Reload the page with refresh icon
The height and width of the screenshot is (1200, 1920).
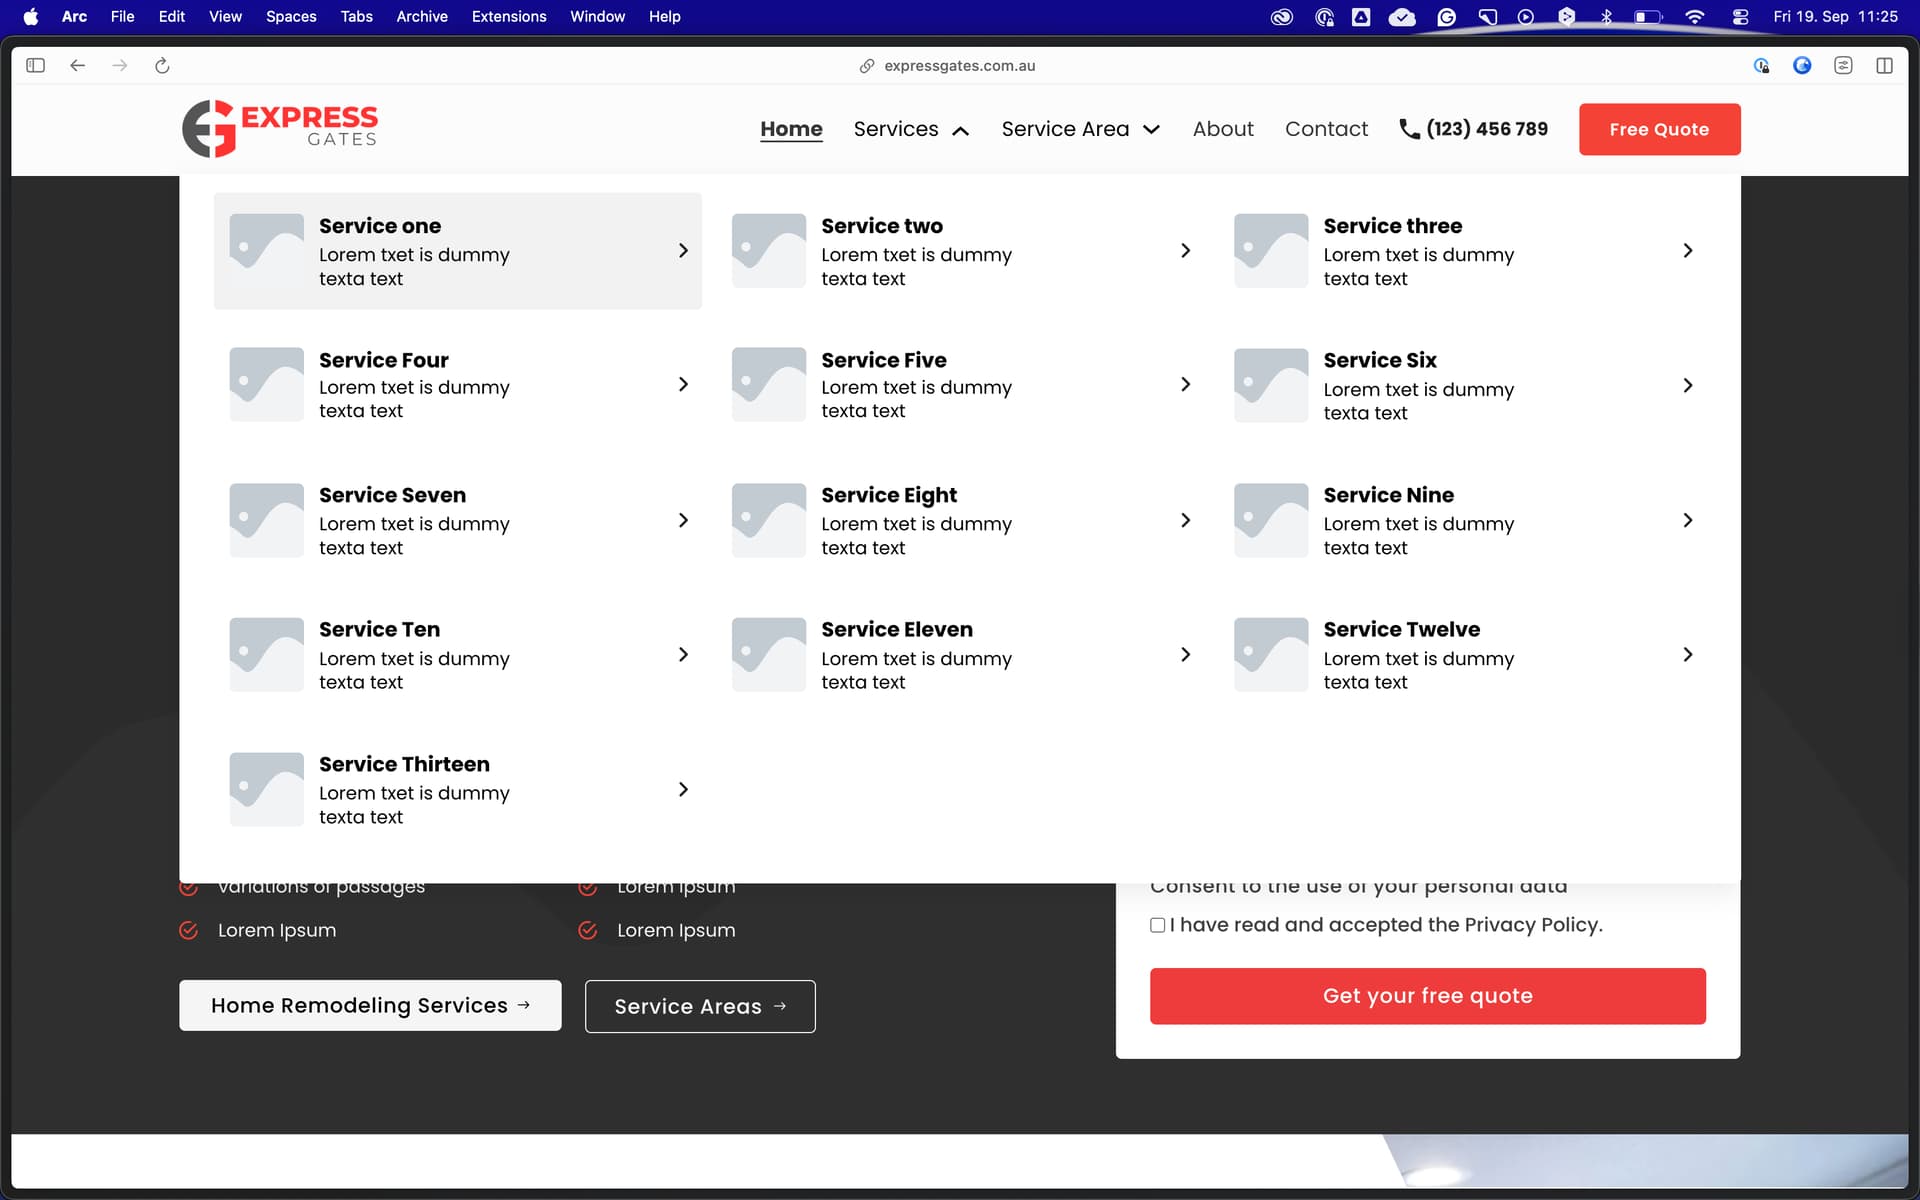(162, 65)
